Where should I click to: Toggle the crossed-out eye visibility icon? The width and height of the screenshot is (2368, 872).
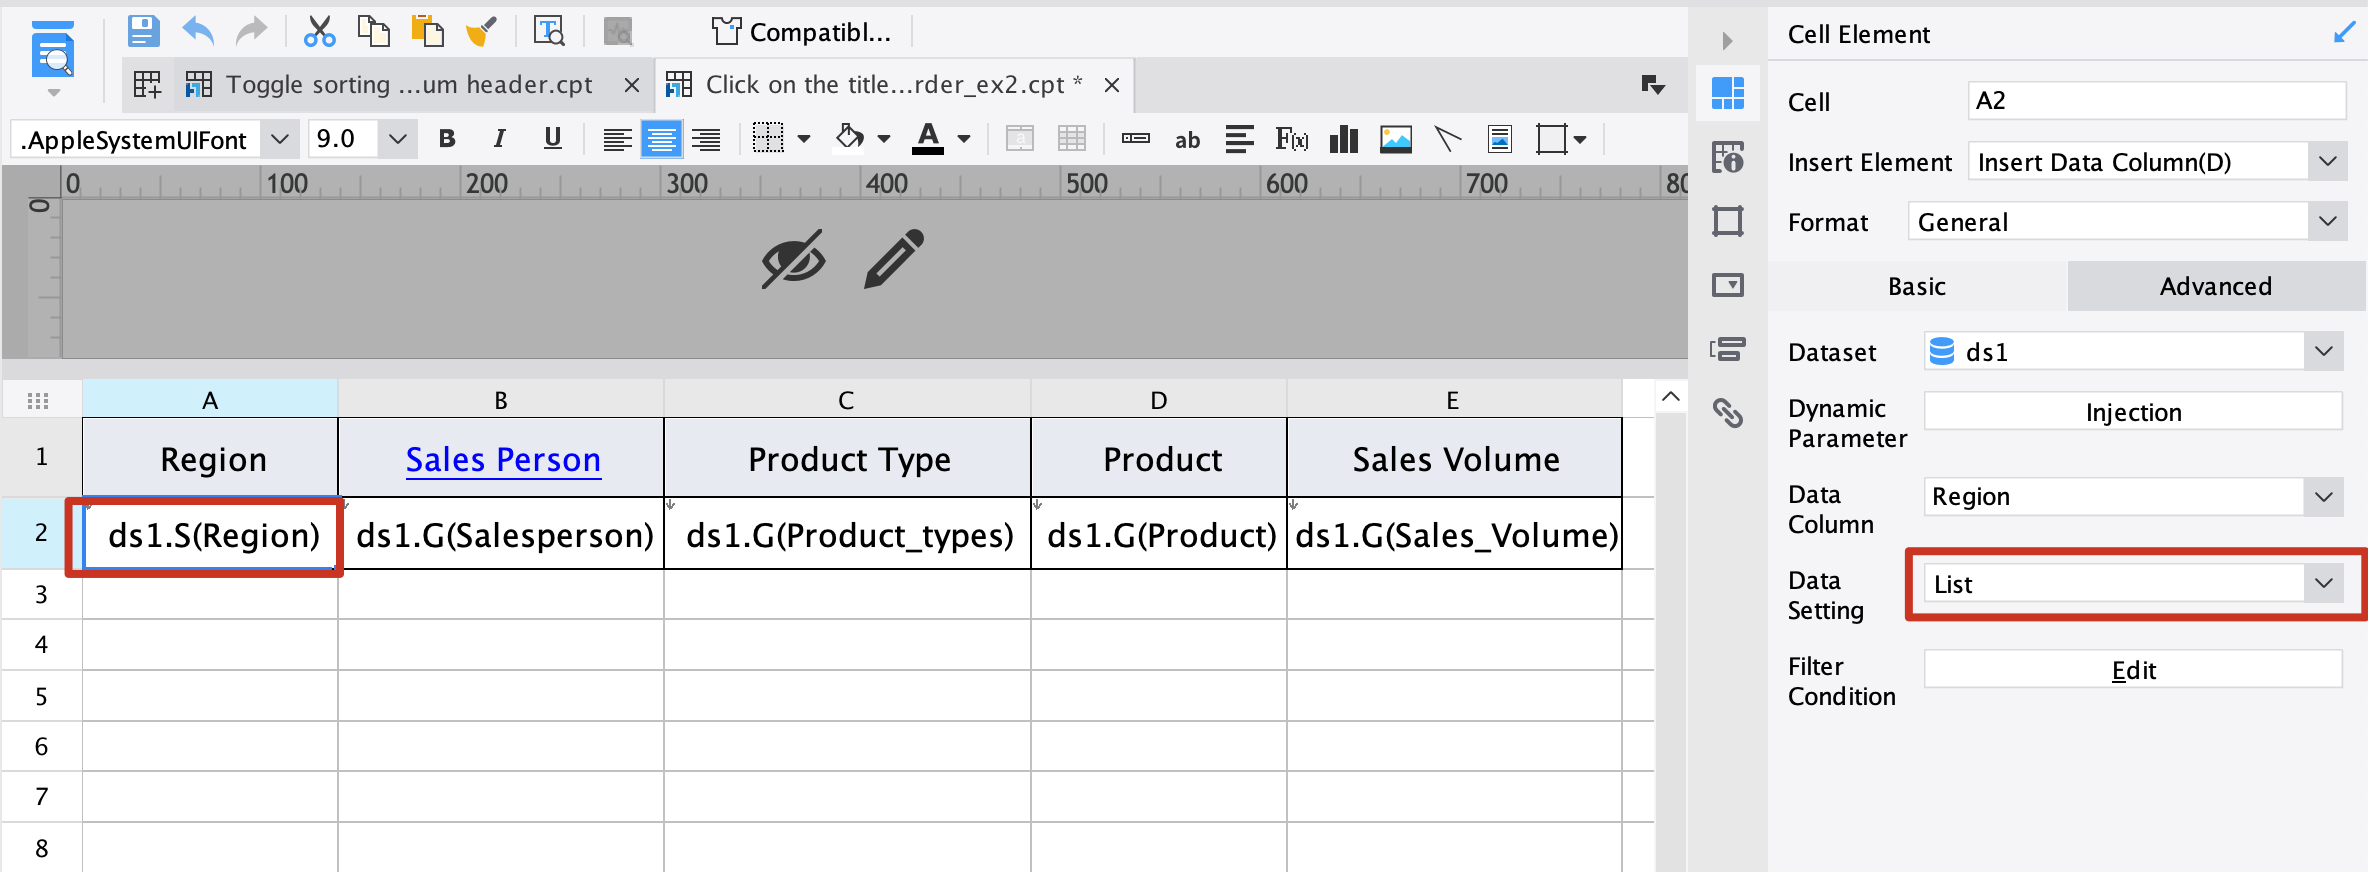click(x=793, y=259)
